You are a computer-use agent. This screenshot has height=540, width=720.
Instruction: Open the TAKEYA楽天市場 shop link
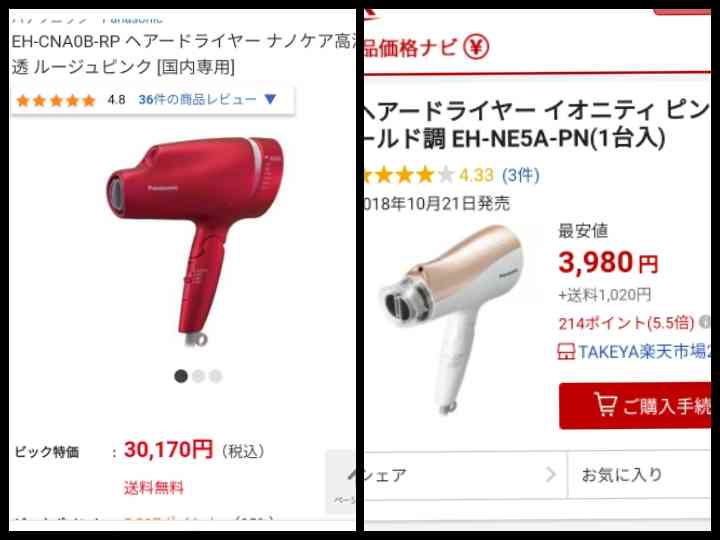(x=634, y=352)
